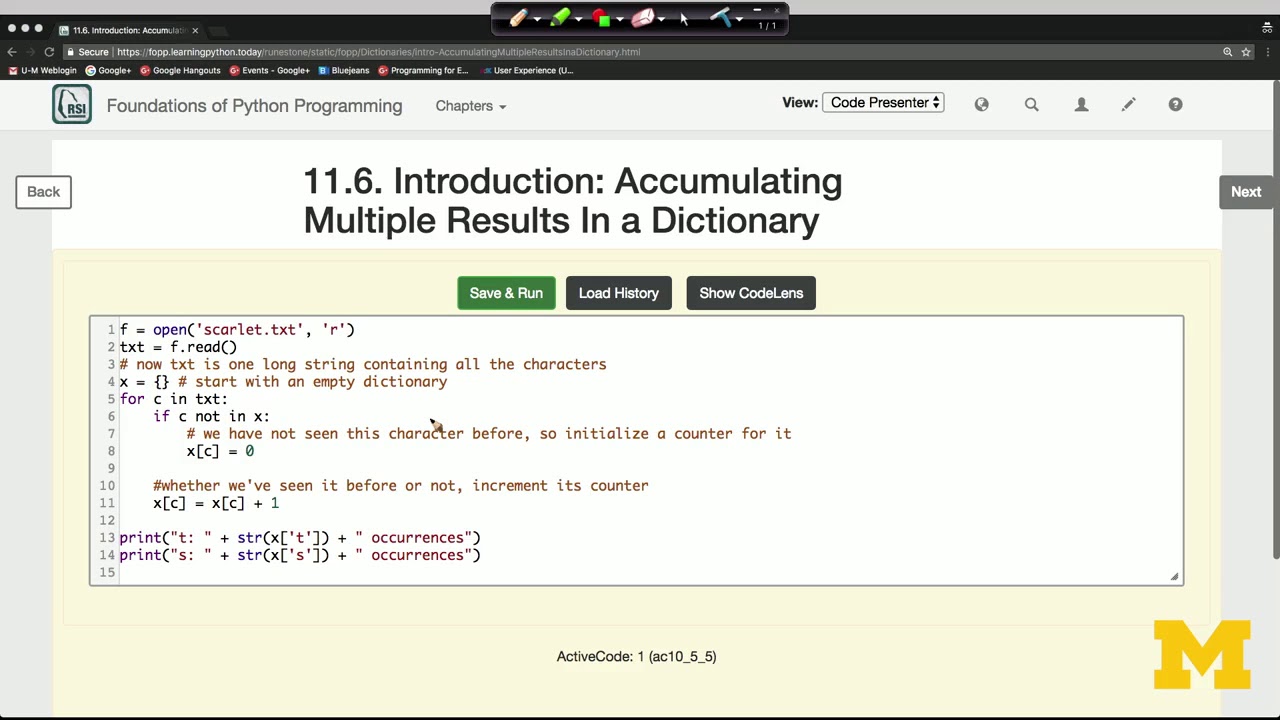Open squeegee tool options dropdown arrow

point(739,19)
